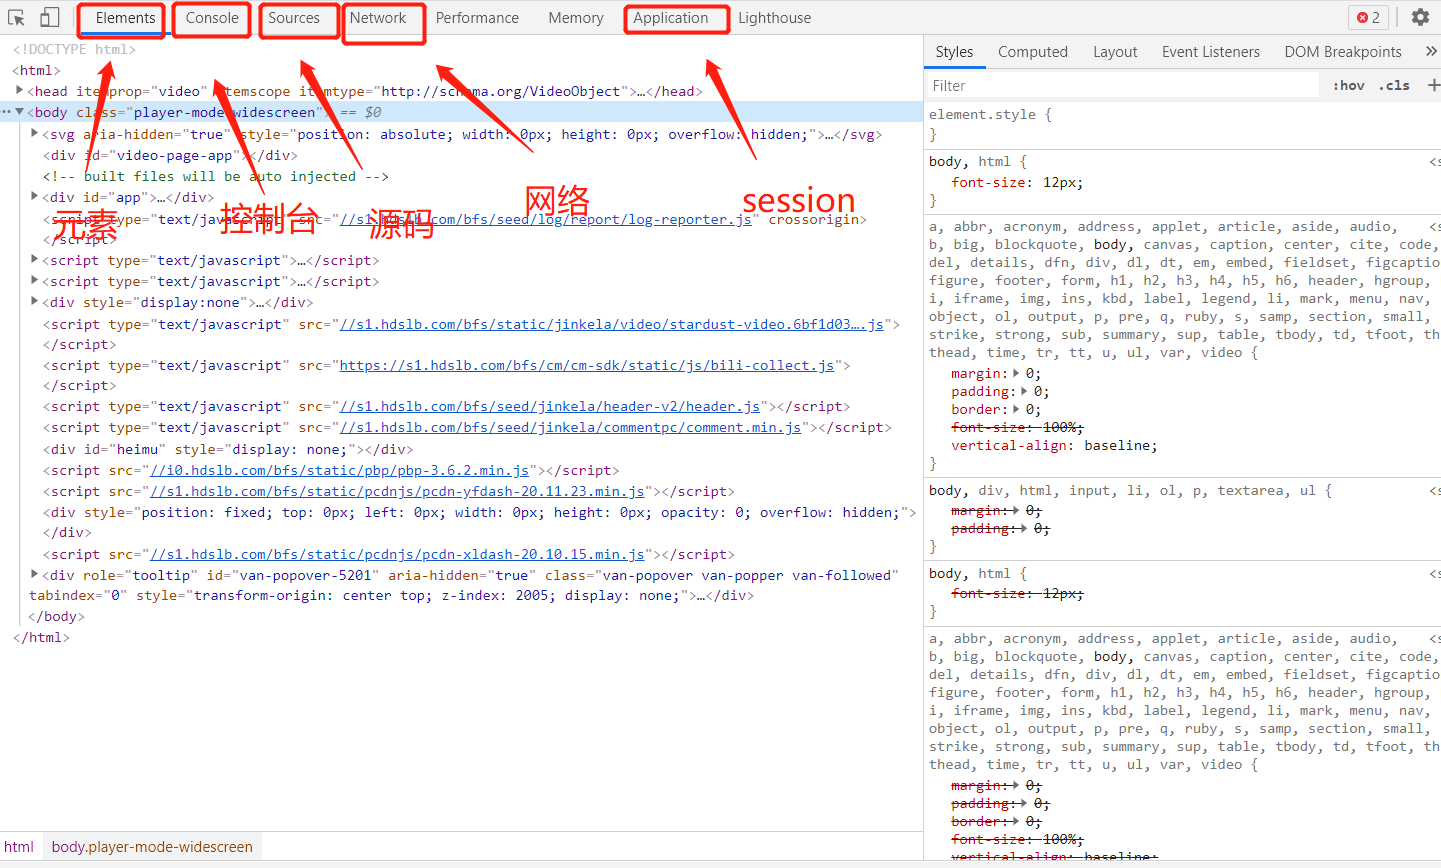This screenshot has height=868, width=1441.
Task: Open the red error count badge
Action: click(x=1369, y=17)
